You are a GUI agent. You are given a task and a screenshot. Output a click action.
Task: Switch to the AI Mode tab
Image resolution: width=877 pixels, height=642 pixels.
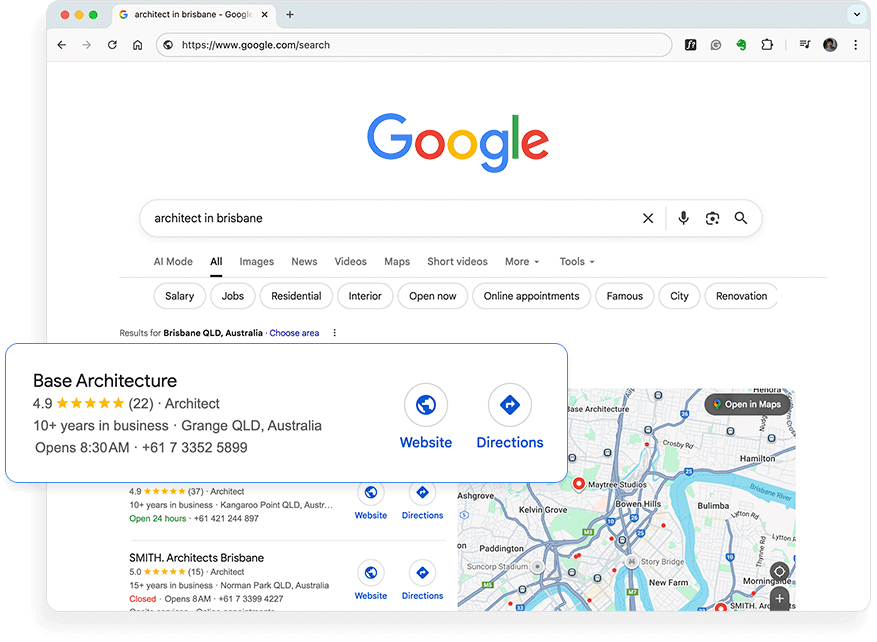(173, 262)
